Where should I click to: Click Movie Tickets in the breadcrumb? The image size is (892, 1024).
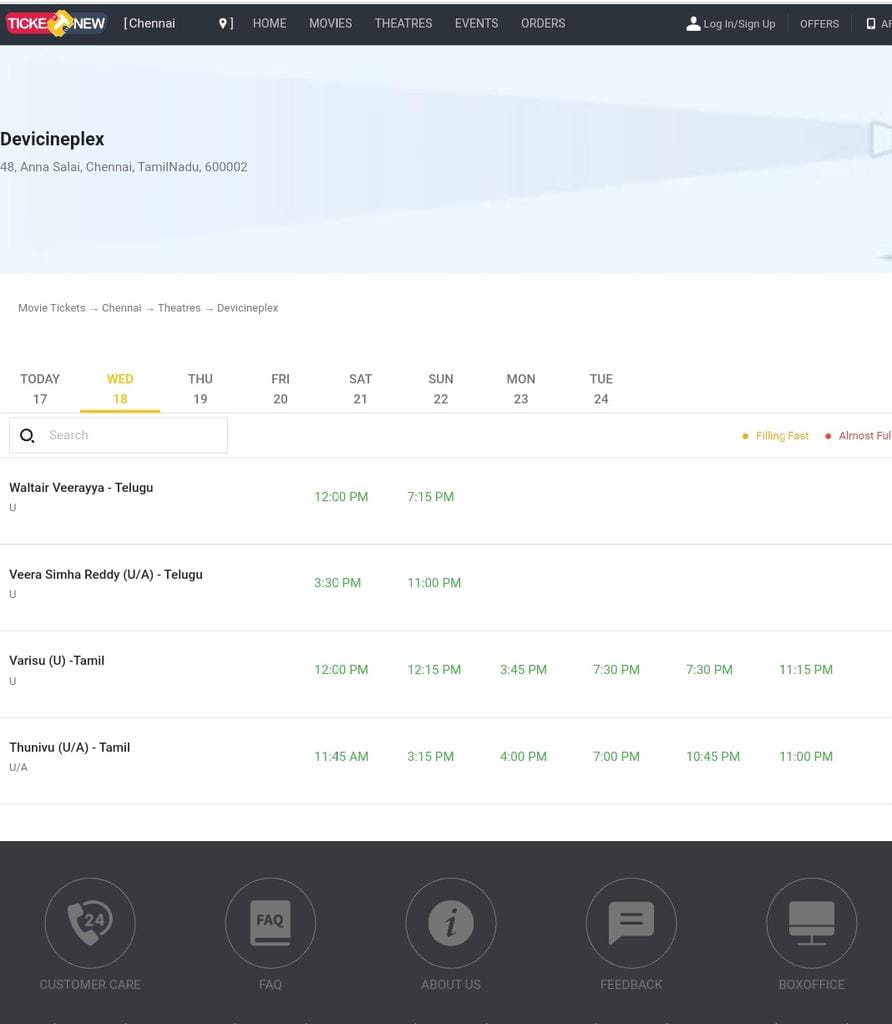52,308
